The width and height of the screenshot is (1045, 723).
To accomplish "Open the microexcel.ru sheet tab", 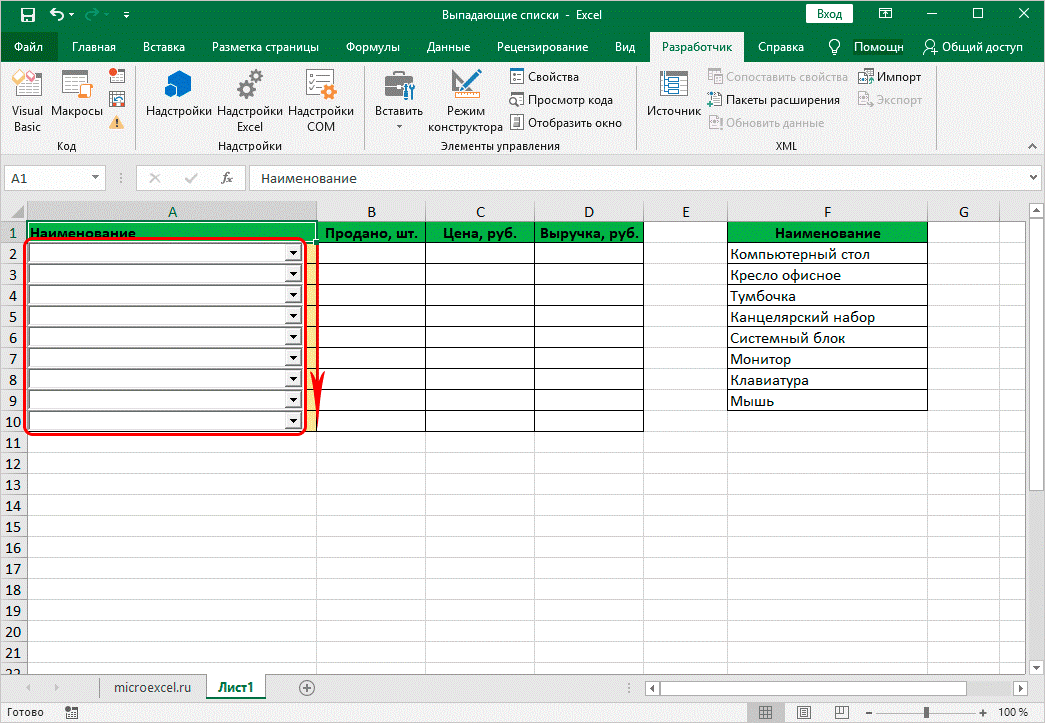I will click(152, 688).
